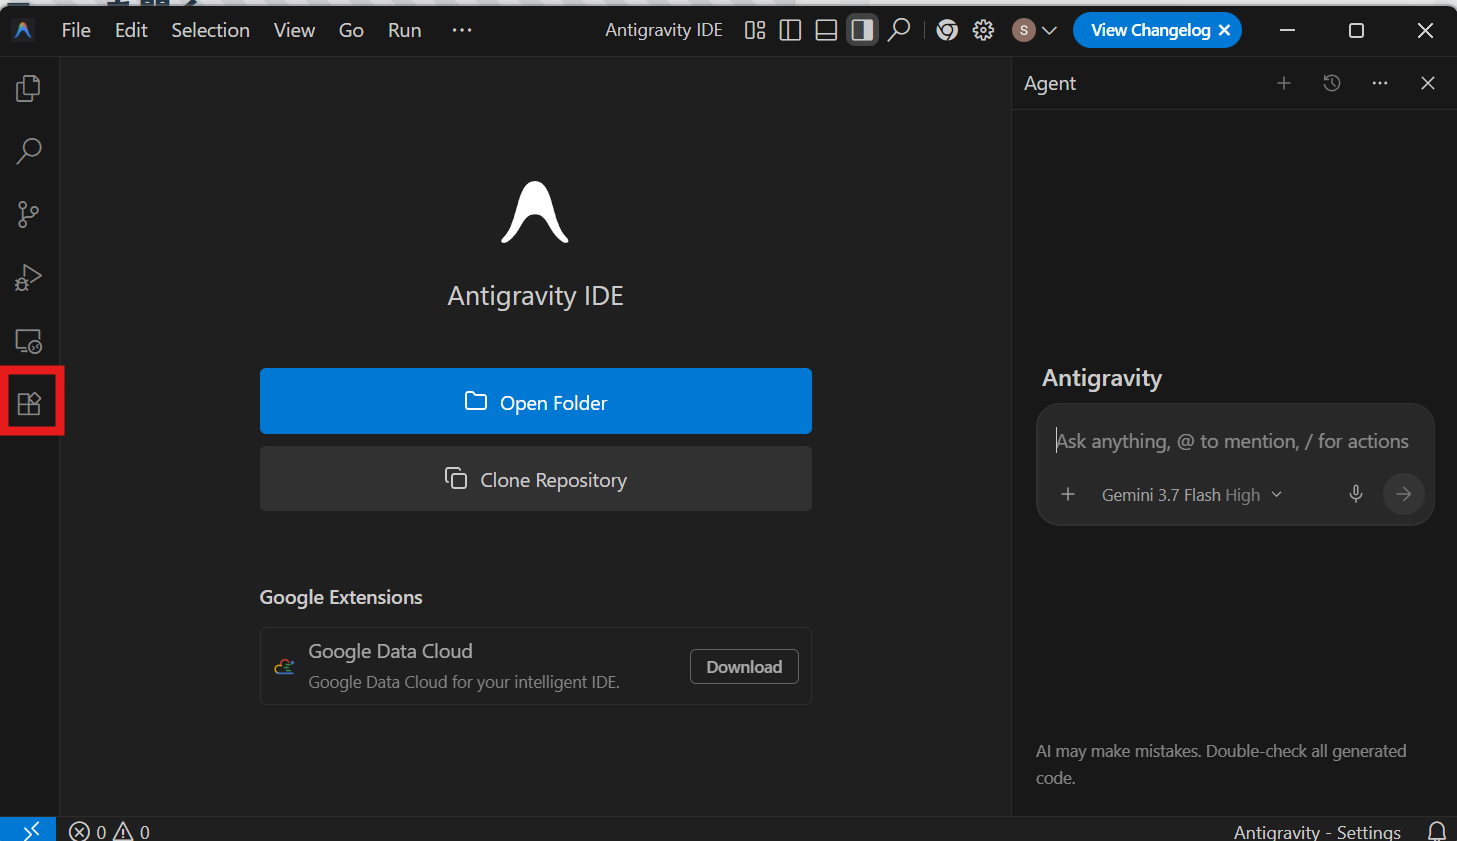Start voice input with microphone icon

tap(1356, 494)
